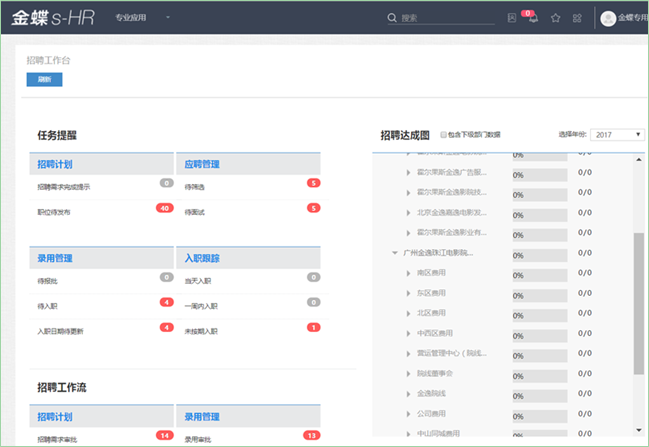Collapse the 广州金逸珠江电影院 tree node
The height and width of the screenshot is (447, 649).
point(395,253)
